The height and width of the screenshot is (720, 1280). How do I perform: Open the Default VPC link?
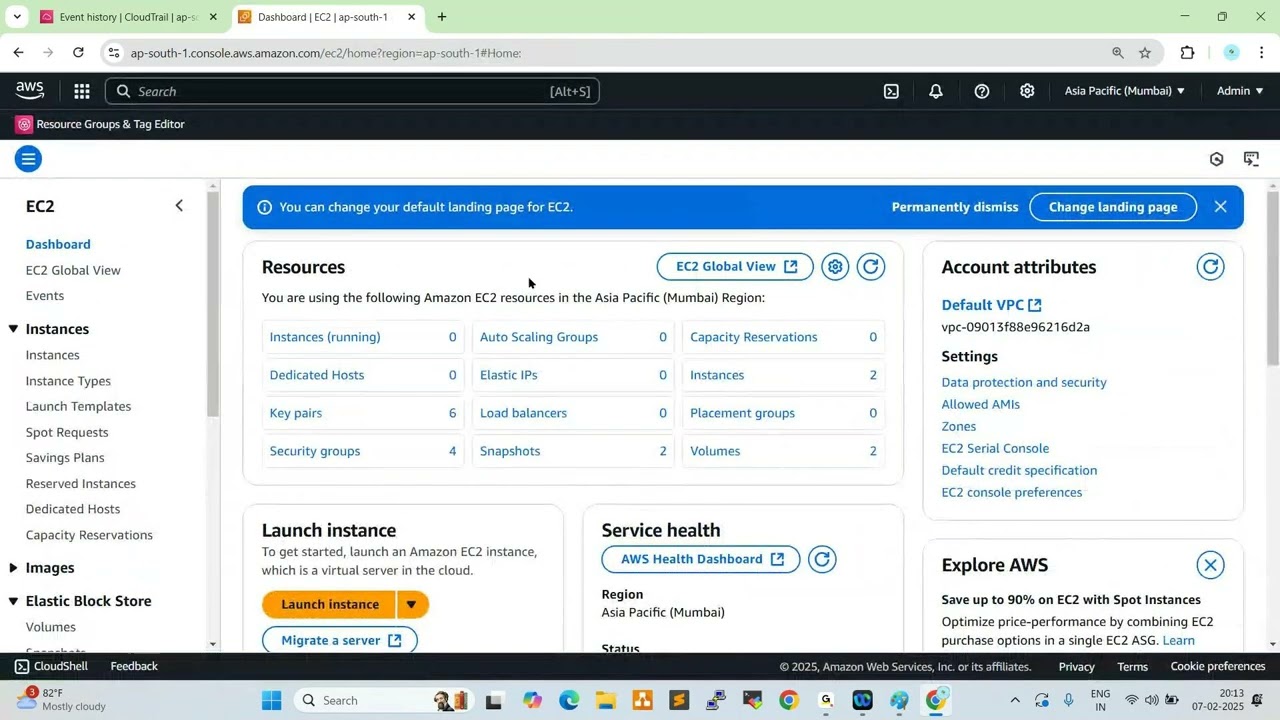point(991,305)
